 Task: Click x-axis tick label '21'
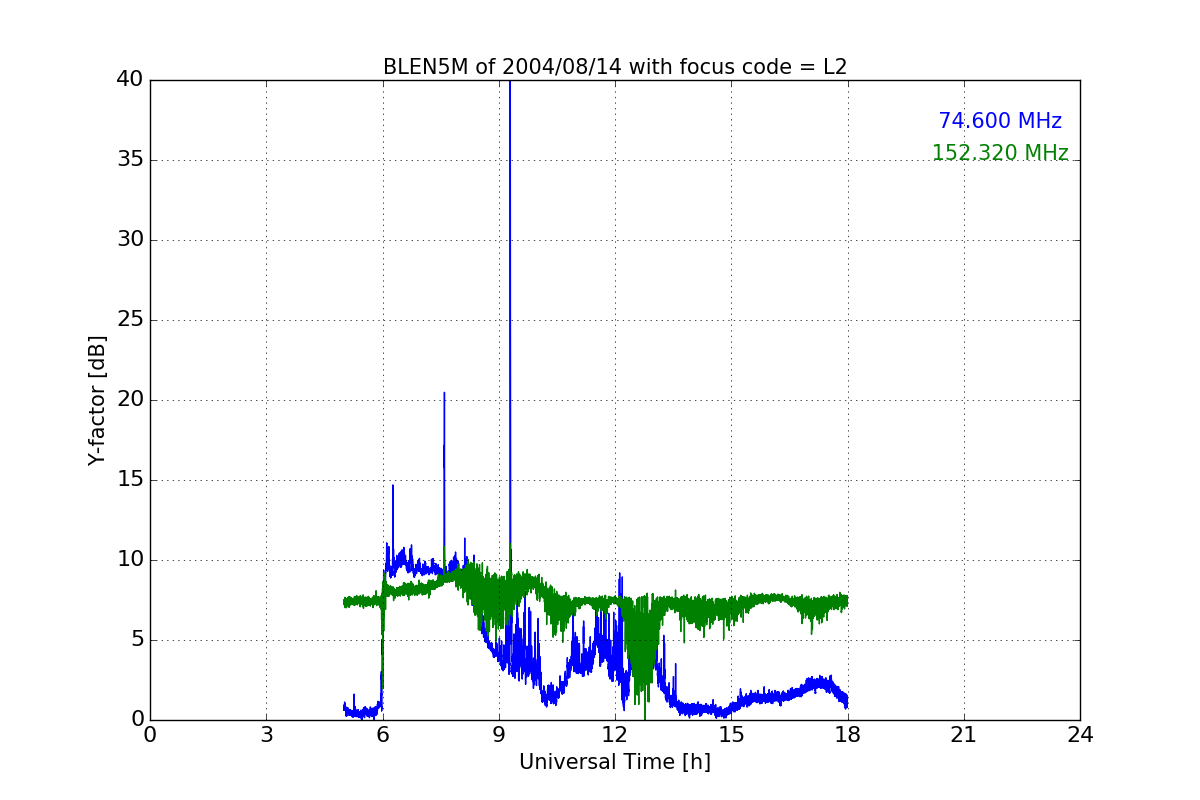point(964,734)
